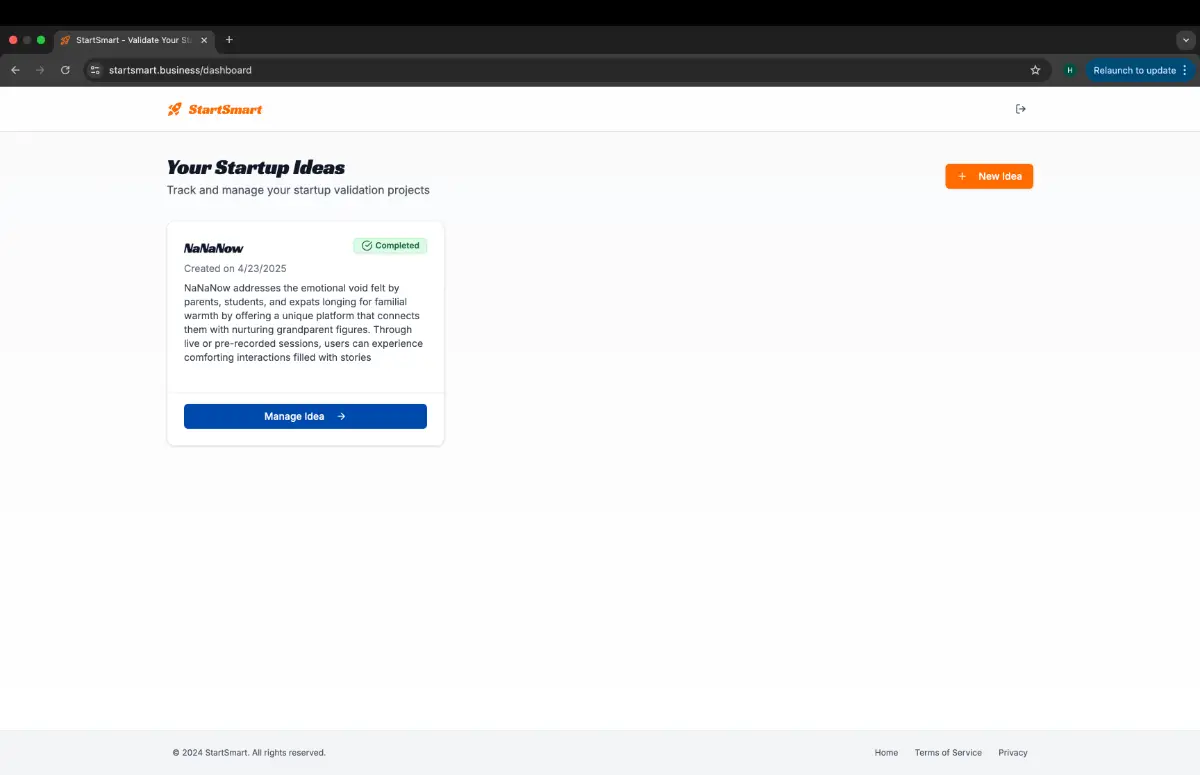The image size is (1200, 775).
Task: Open the Privacy footer link
Action: point(1012,752)
